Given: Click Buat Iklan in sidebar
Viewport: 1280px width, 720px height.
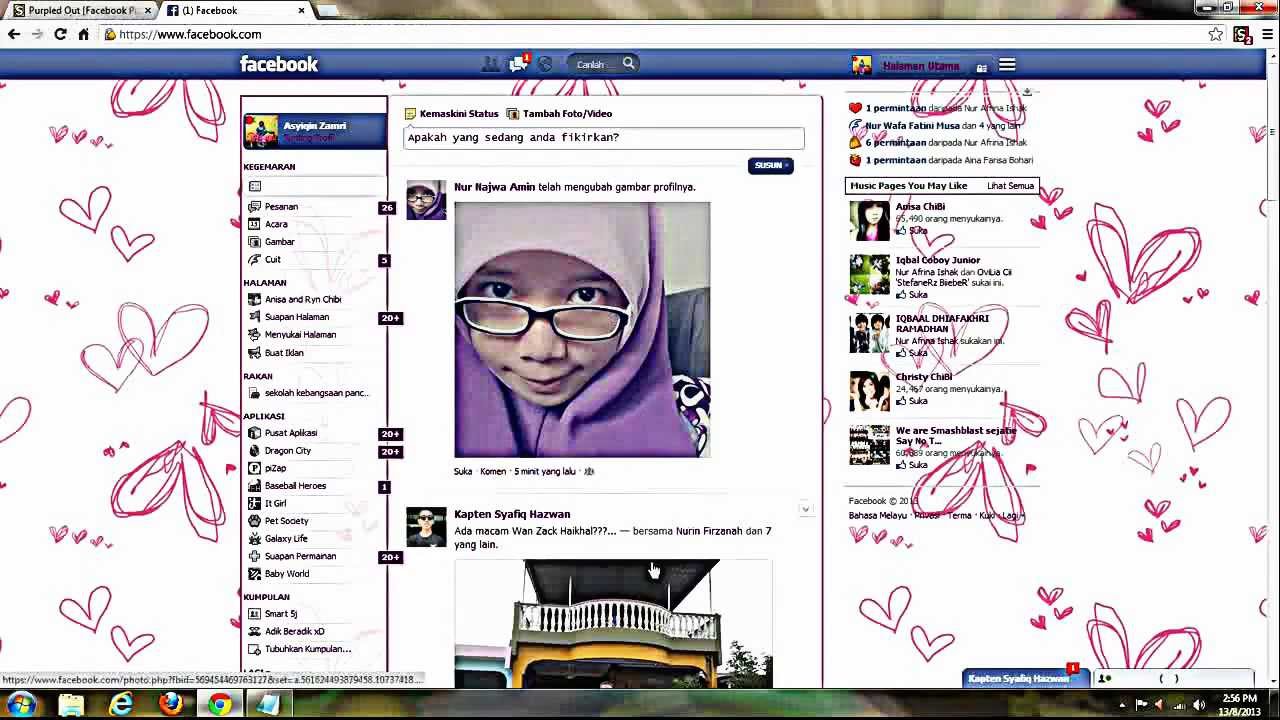Looking at the screenshot, I should pos(283,353).
